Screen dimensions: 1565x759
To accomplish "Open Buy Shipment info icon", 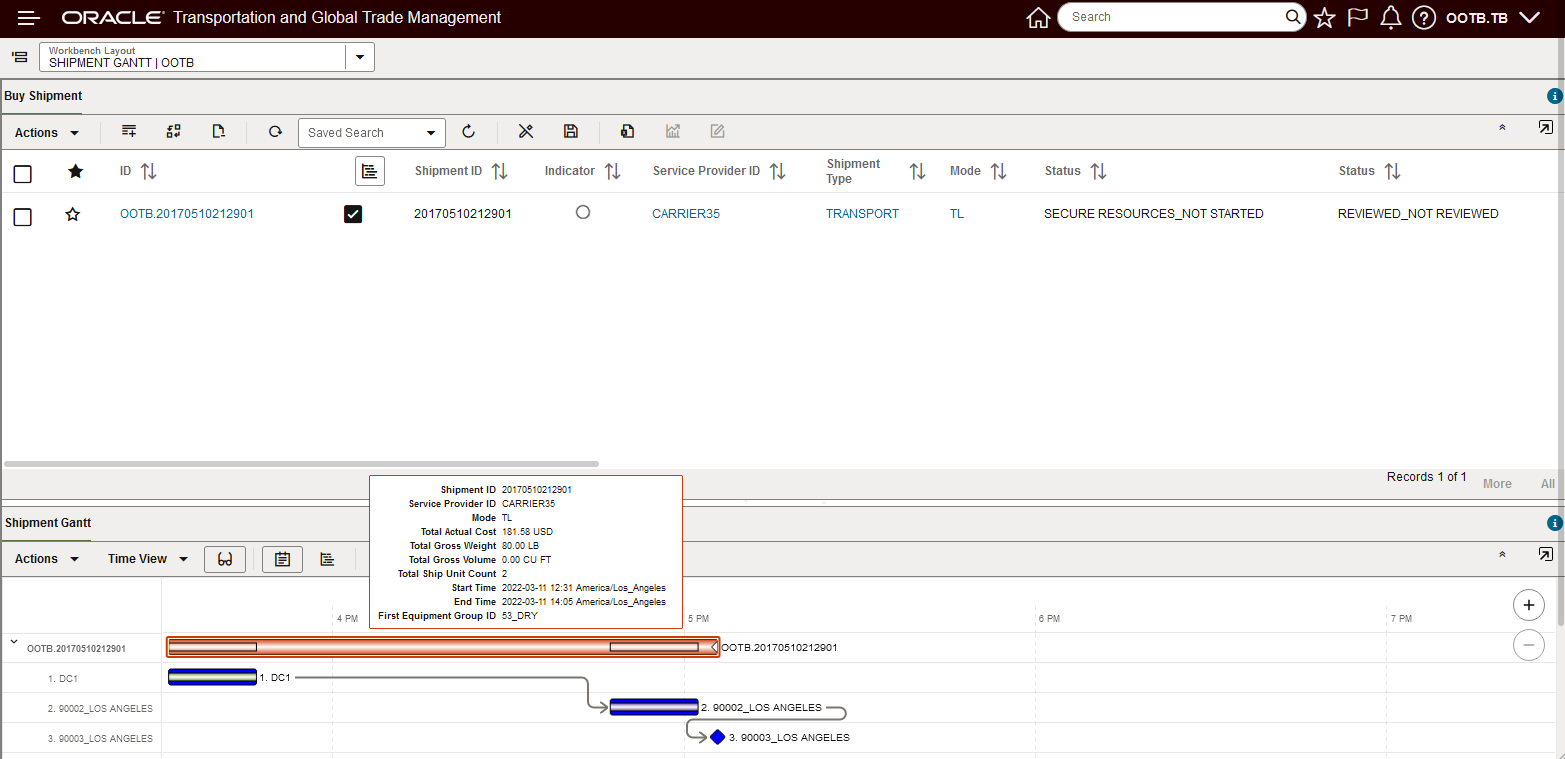I will pyautogui.click(x=1554, y=97).
